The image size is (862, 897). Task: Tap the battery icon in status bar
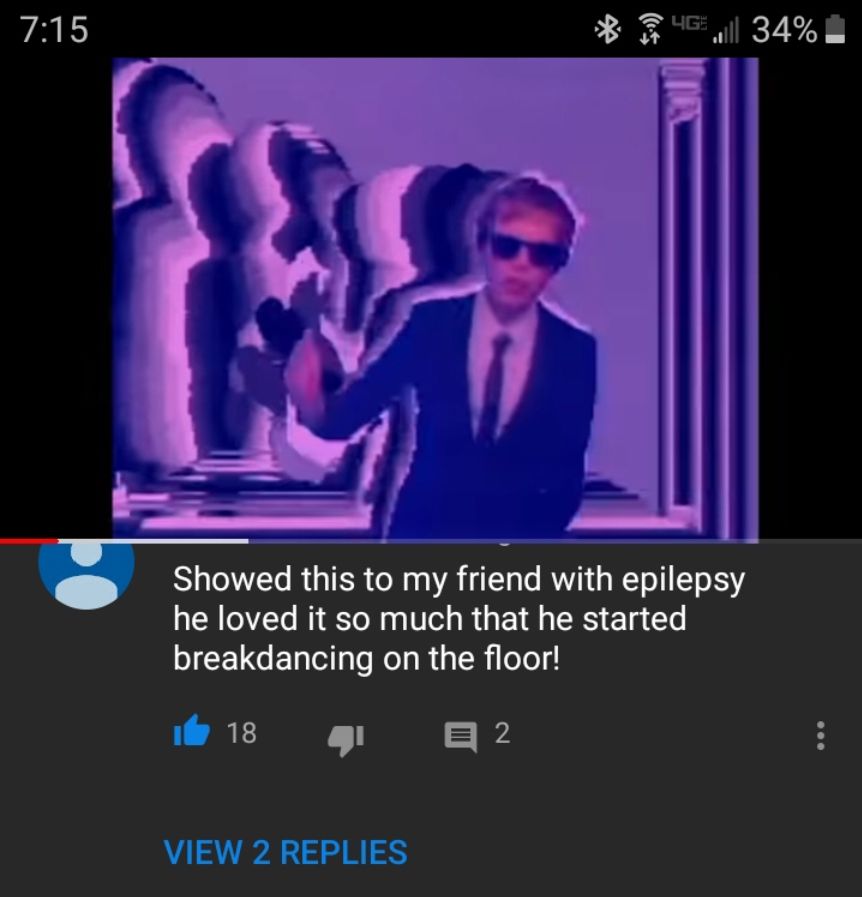tap(836, 30)
